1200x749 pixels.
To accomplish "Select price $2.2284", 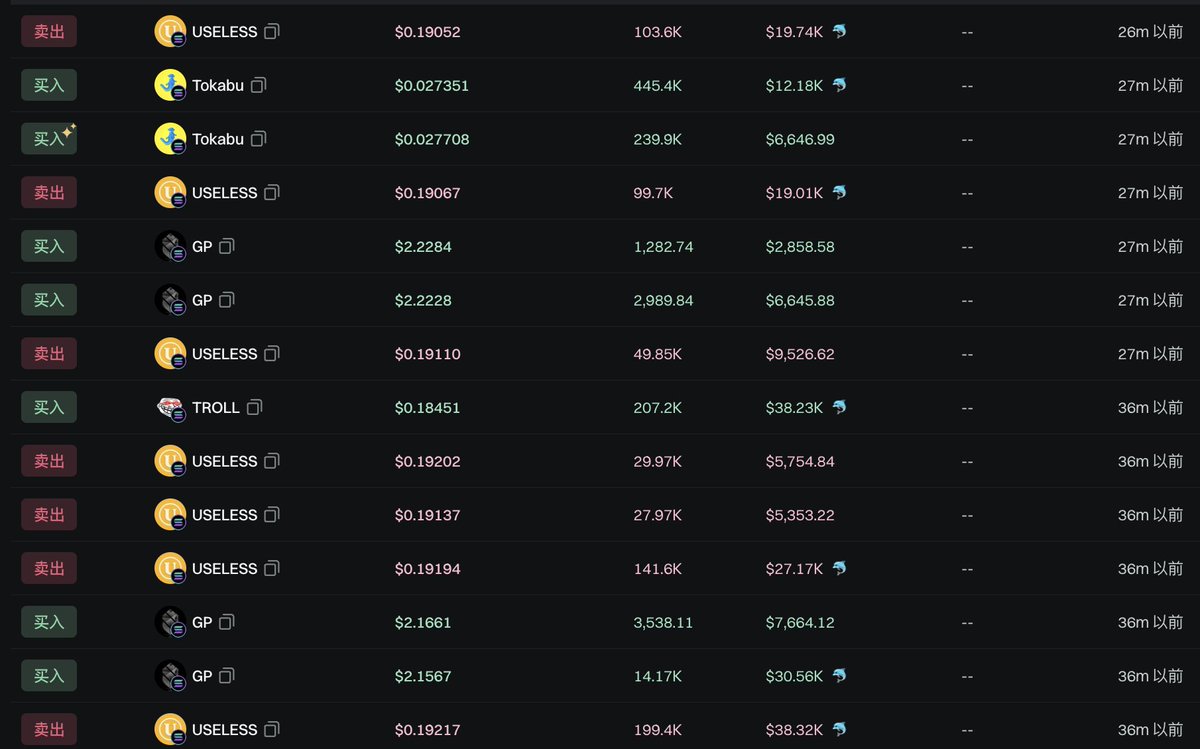I will point(423,246).
